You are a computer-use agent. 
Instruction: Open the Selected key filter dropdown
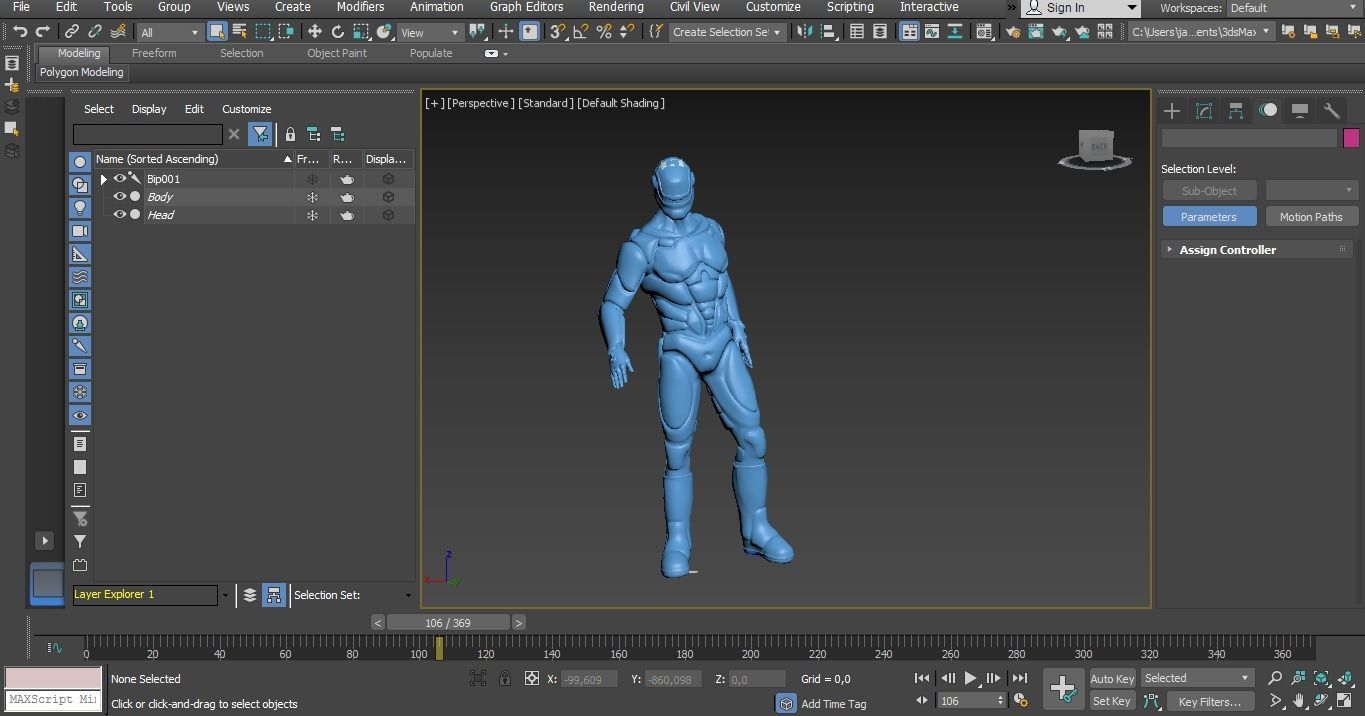[1197, 678]
